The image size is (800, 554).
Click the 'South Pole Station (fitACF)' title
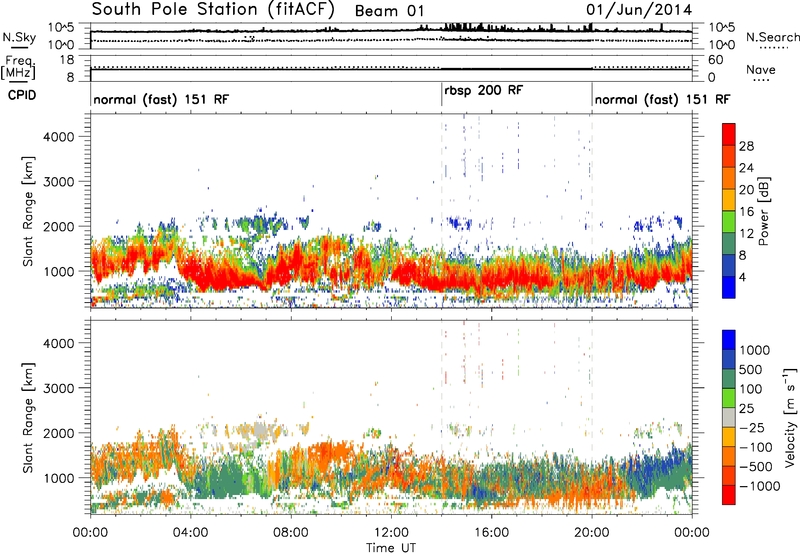pyautogui.click(x=213, y=10)
